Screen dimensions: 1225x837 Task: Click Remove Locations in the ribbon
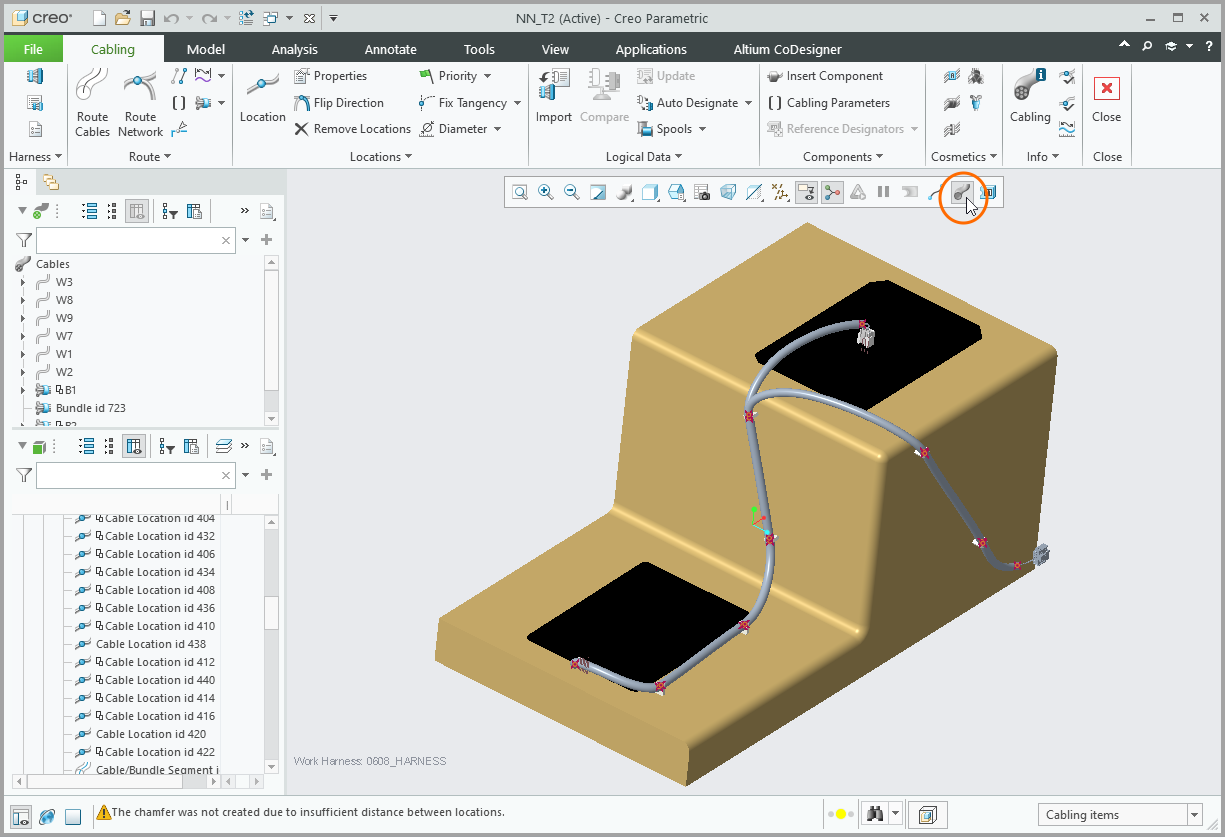352,128
